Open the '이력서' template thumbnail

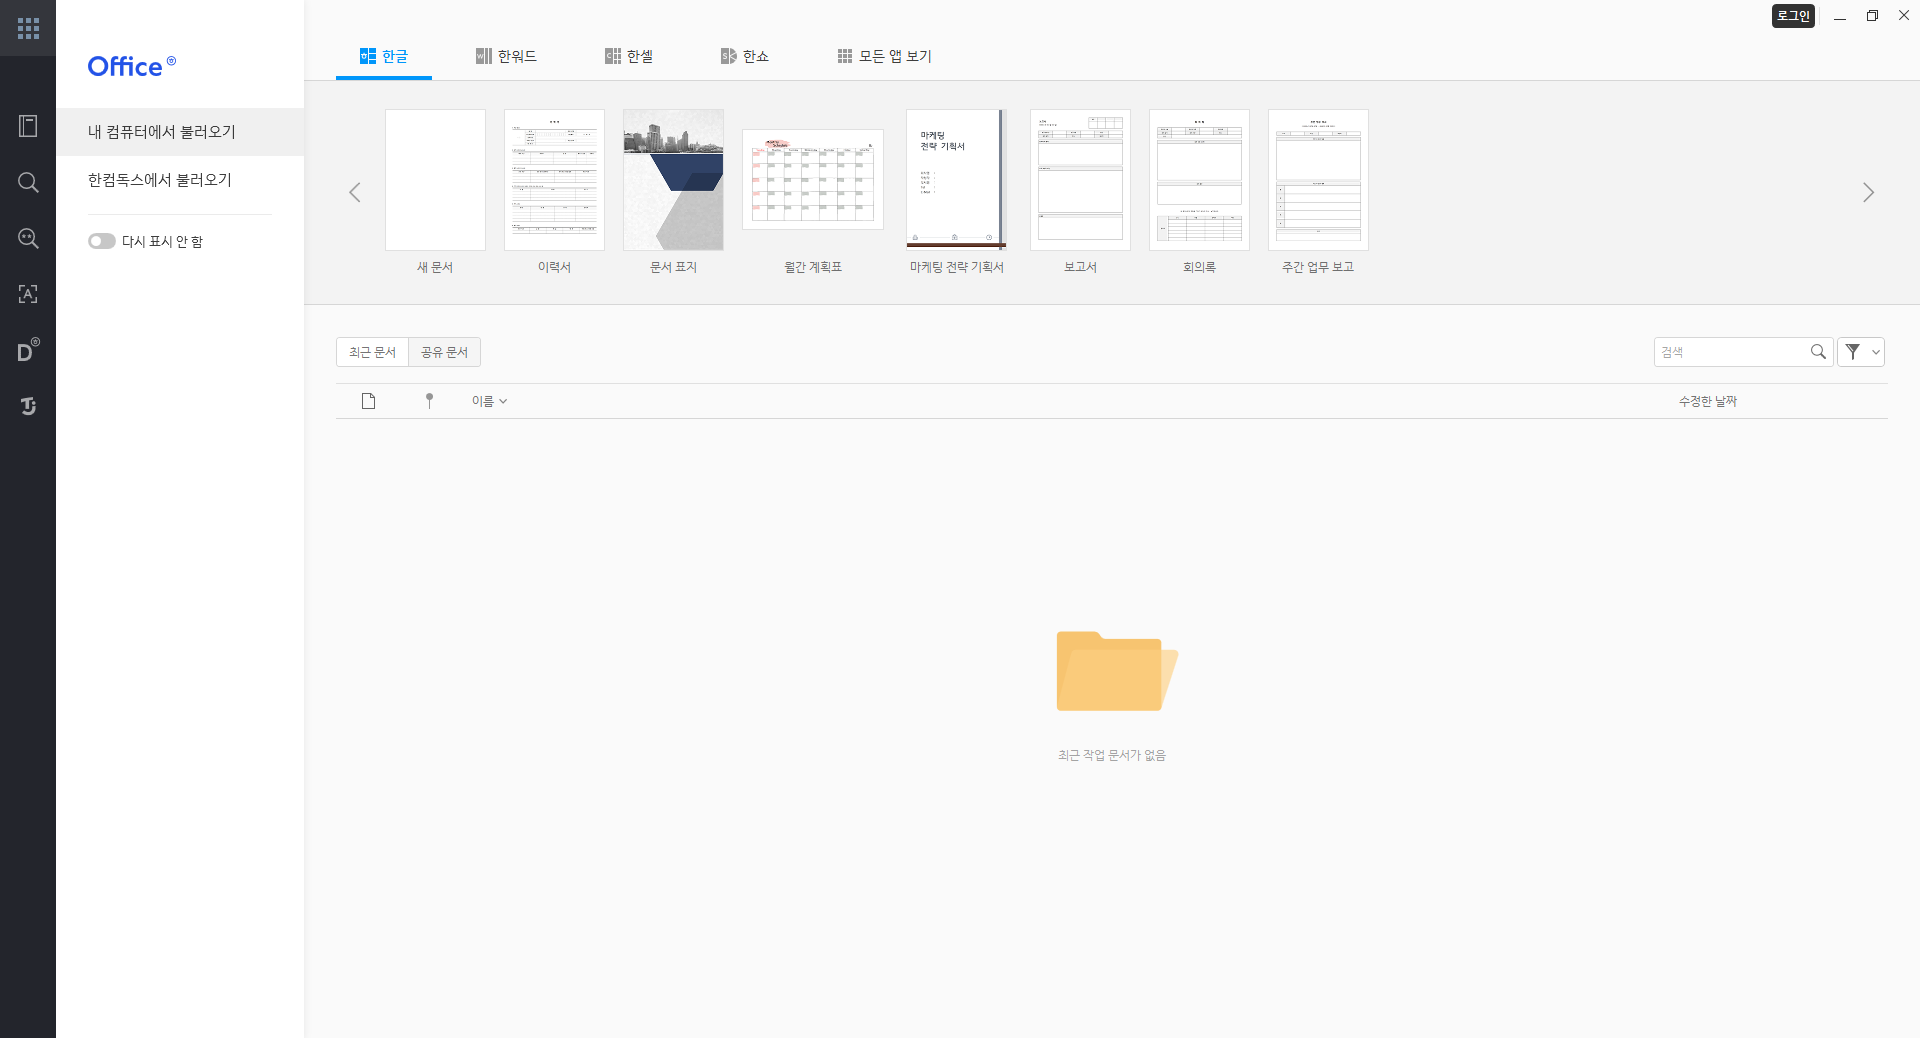click(x=554, y=180)
